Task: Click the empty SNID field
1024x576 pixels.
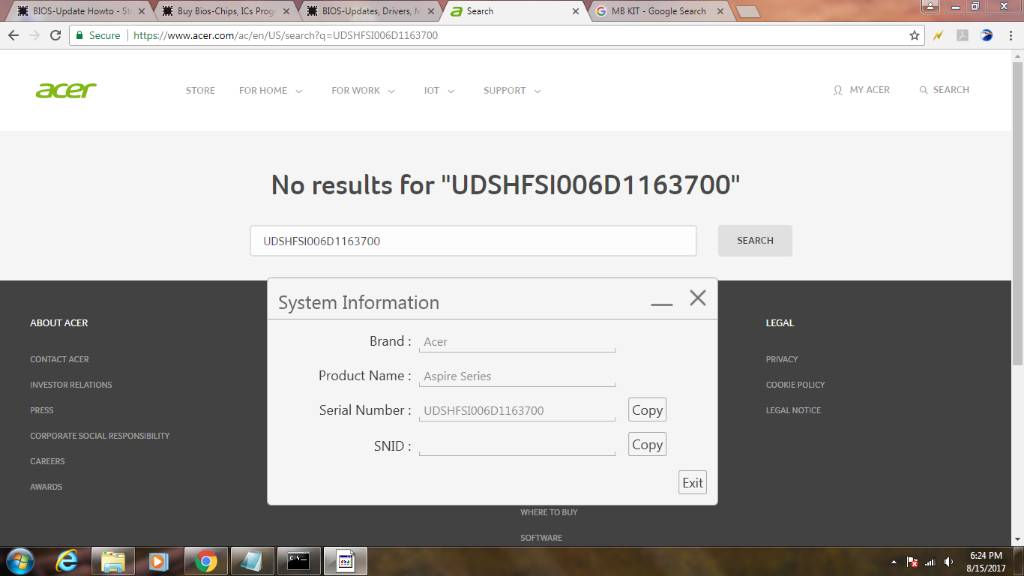Action: pos(517,445)
